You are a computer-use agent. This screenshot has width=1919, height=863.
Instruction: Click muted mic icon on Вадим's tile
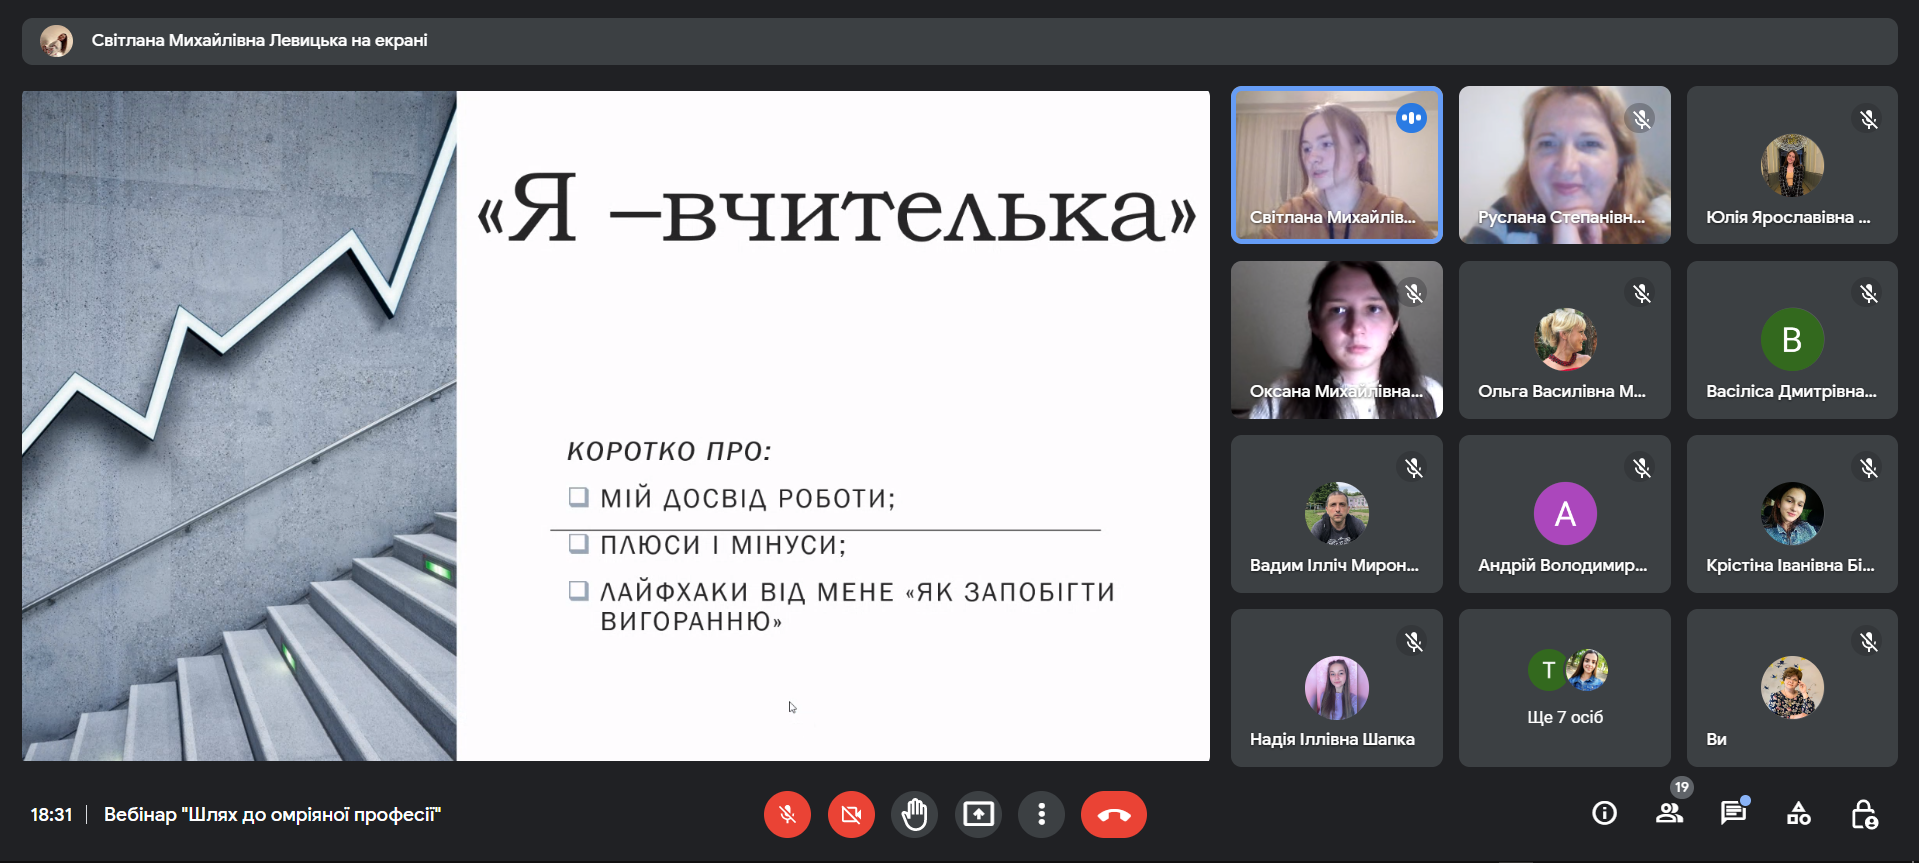[x=1413, y=467]
